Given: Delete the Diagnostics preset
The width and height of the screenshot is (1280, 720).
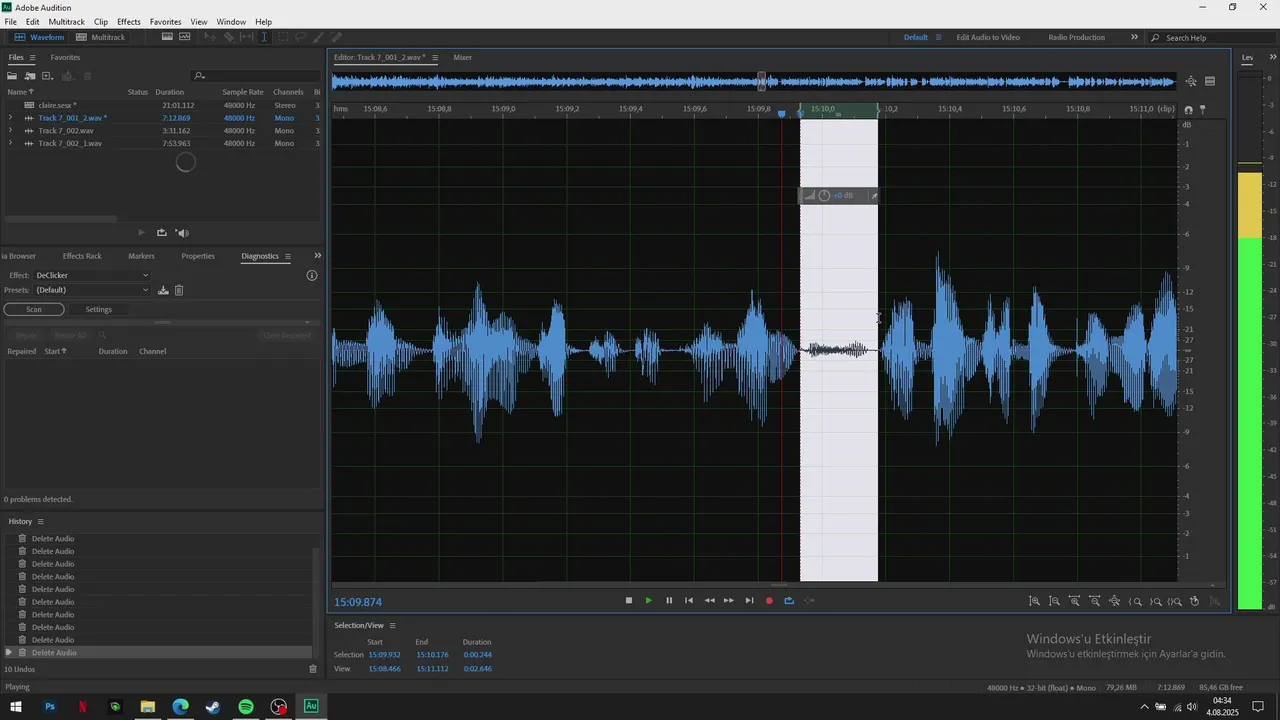Looking at the screenshot, I should (179, 290).
